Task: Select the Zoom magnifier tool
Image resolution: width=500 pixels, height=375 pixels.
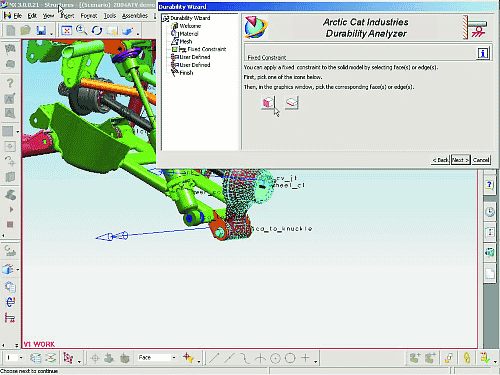Action: click(x=81, y=30)
